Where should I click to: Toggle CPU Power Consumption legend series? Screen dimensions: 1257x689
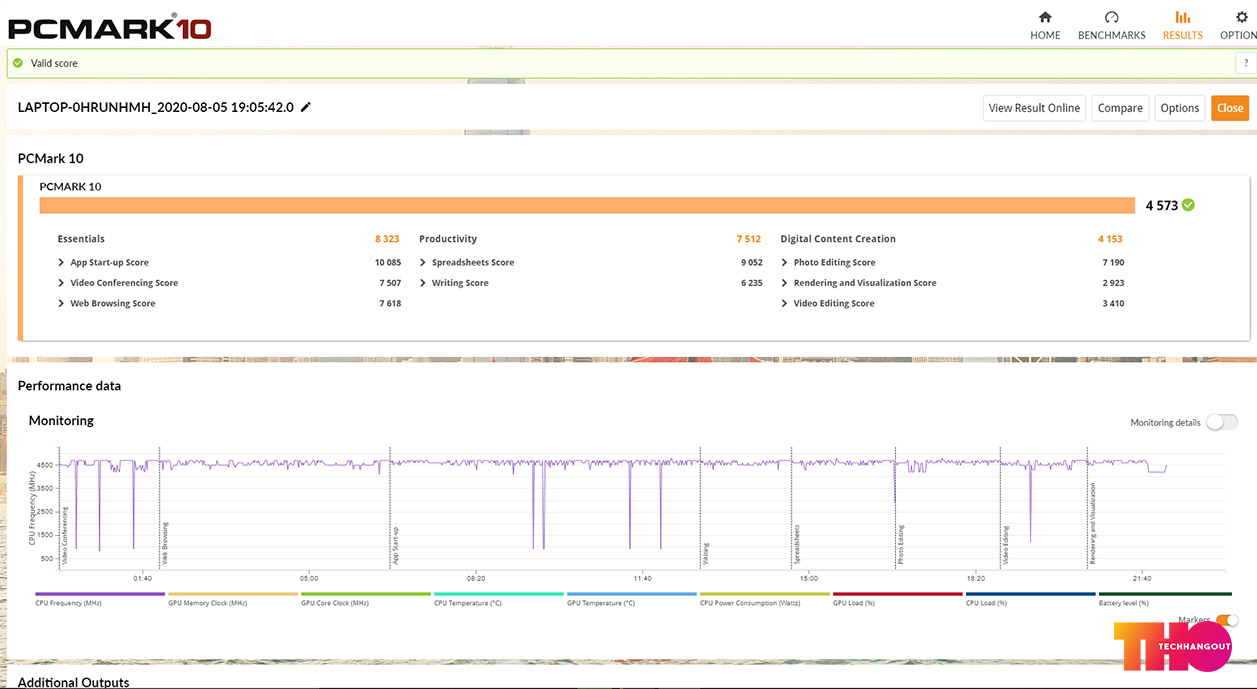764,598
